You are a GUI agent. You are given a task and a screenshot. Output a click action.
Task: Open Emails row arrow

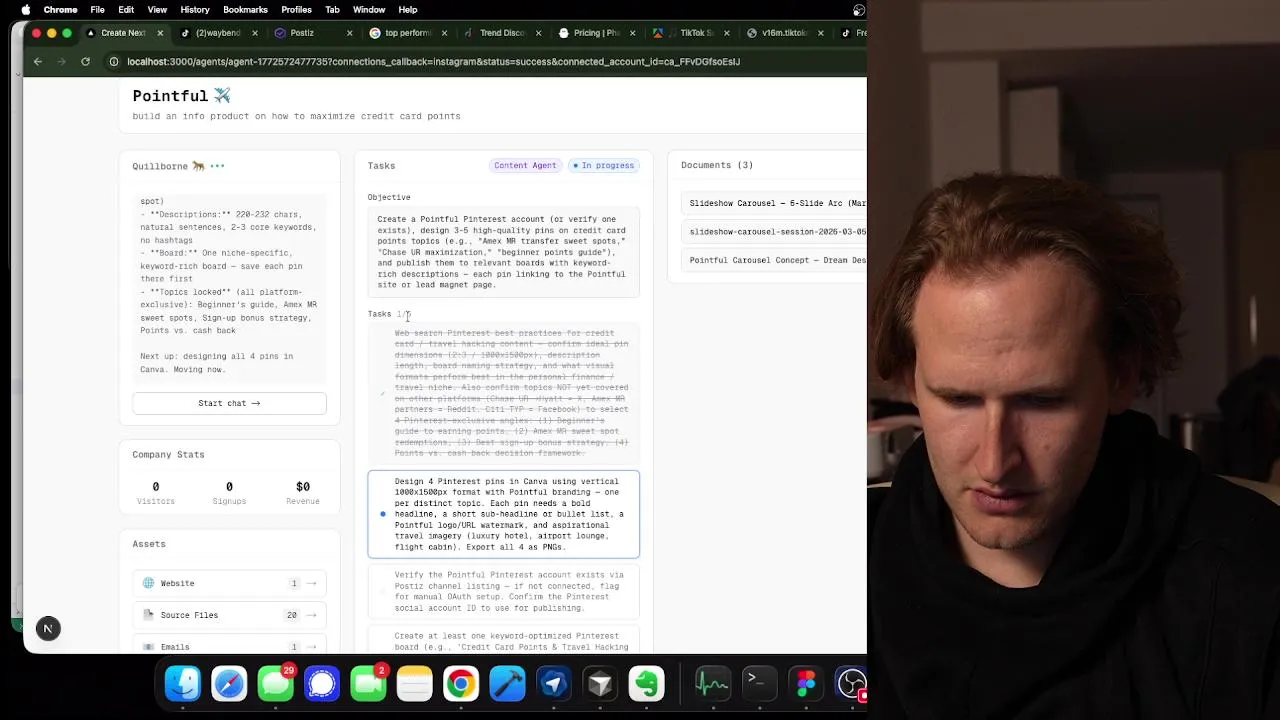pos(311,647)
